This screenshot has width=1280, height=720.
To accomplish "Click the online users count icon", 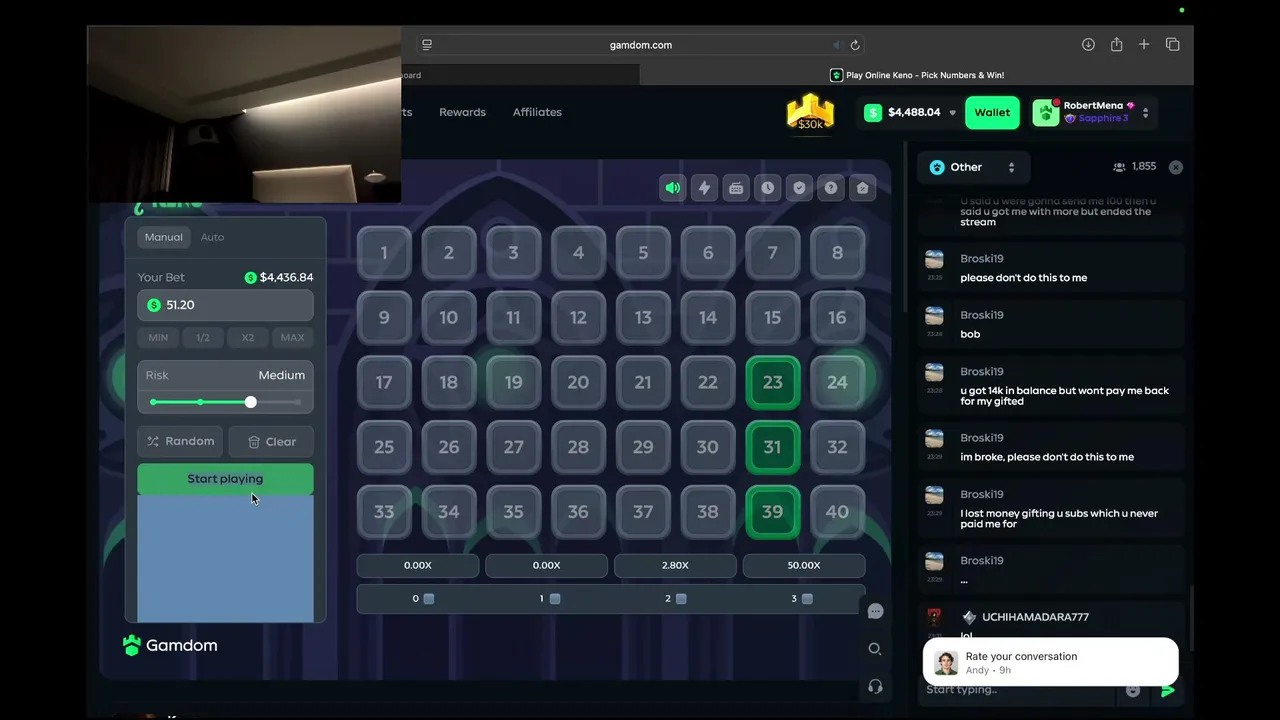I will [x=1119, y=167].
